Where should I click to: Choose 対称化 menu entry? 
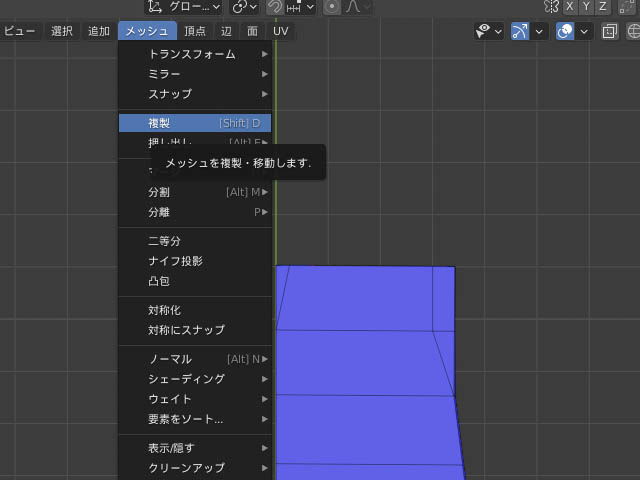pos(195,310)
